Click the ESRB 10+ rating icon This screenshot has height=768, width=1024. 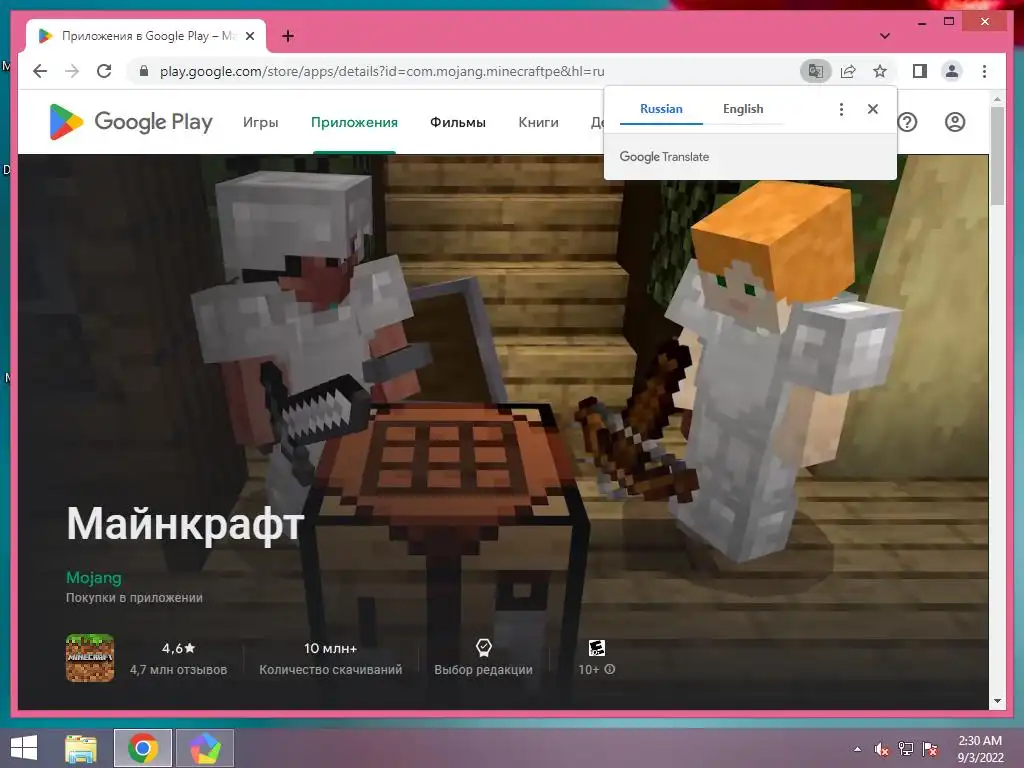pos(597,648)
